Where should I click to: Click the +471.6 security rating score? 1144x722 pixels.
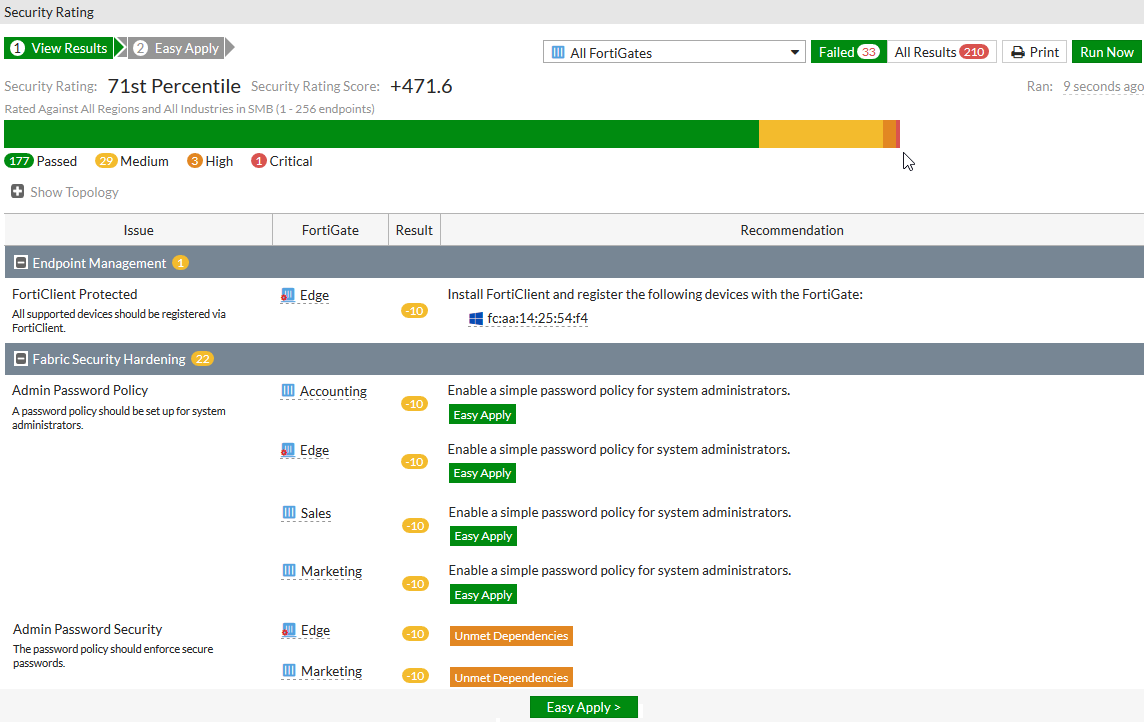tap(421, 86)
